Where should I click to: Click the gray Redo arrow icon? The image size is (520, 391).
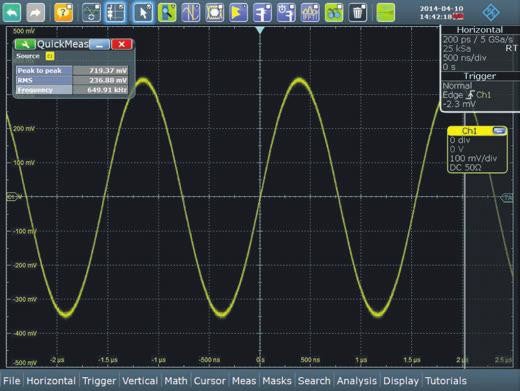tap(35, 13)
